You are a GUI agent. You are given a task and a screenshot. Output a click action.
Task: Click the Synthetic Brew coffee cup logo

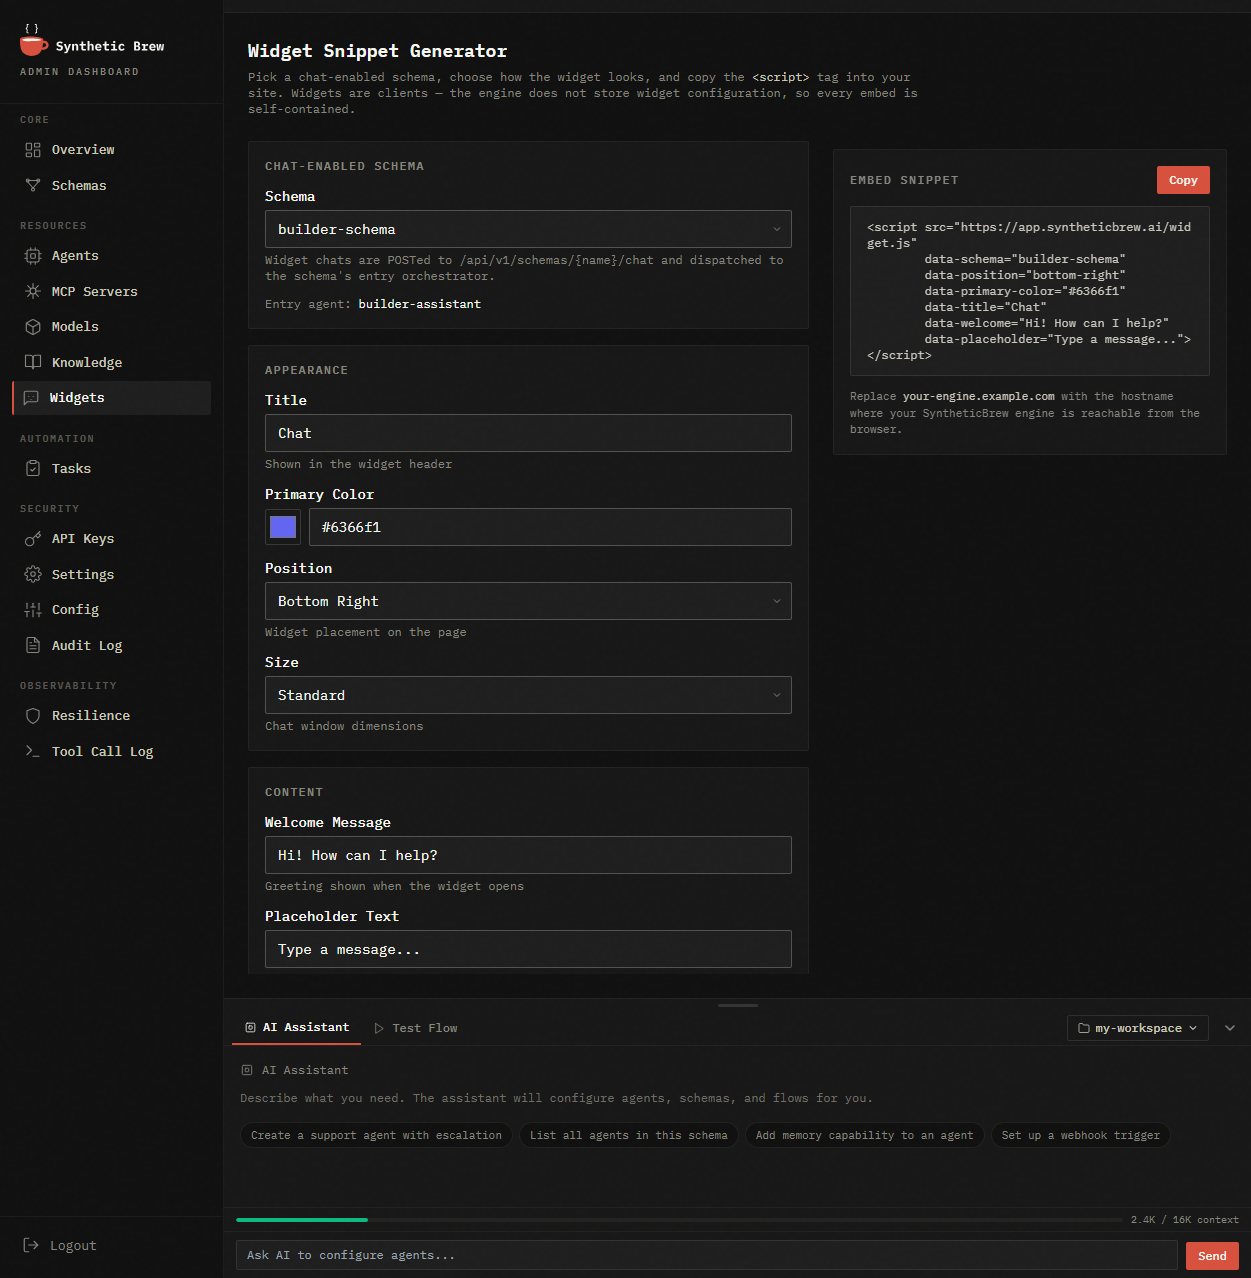(33, 42)
